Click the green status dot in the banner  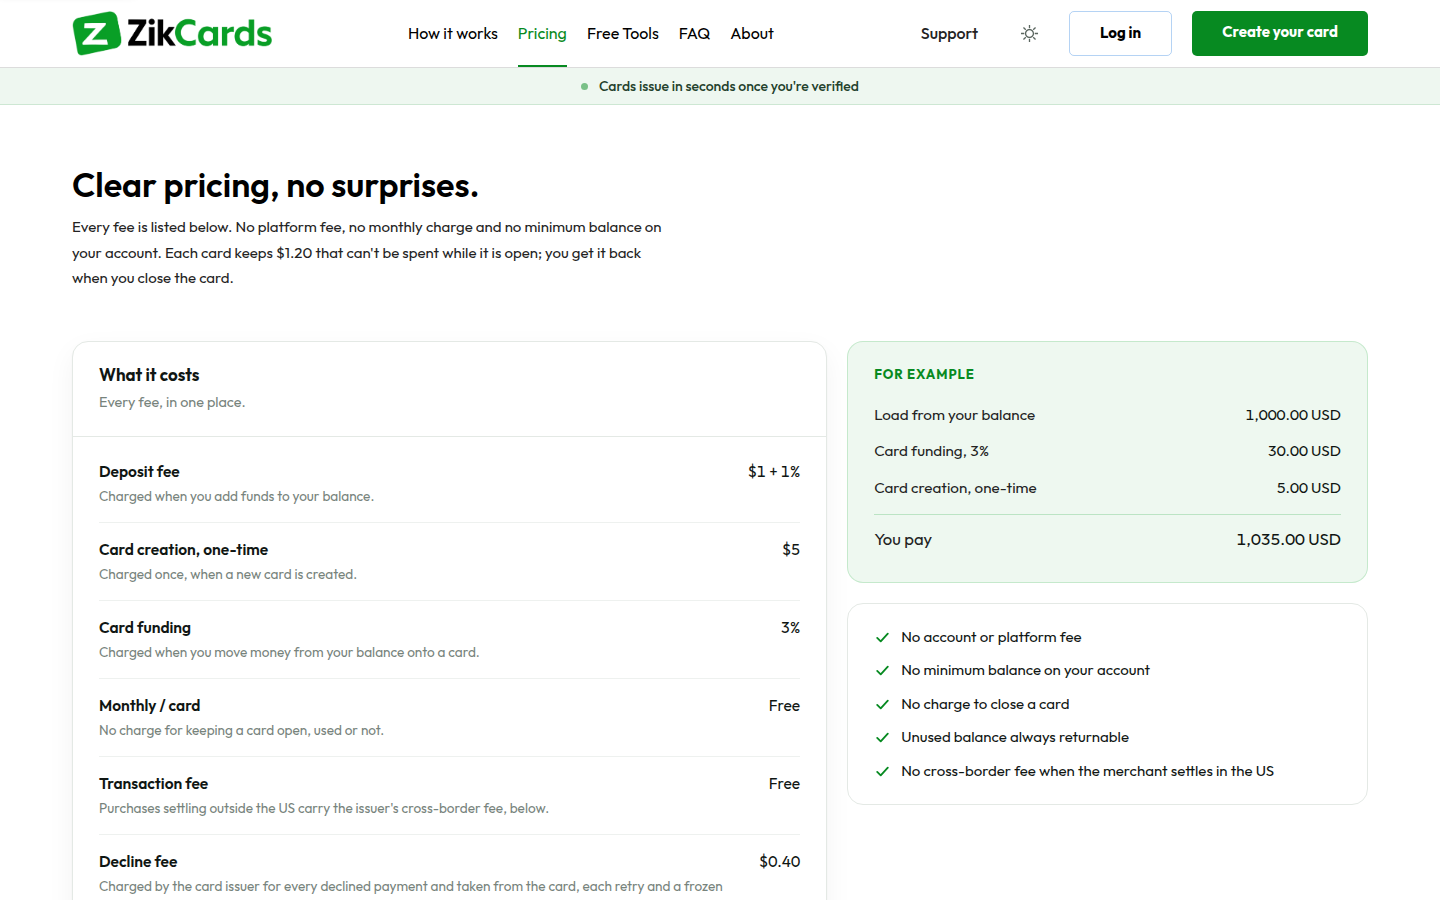584,87
